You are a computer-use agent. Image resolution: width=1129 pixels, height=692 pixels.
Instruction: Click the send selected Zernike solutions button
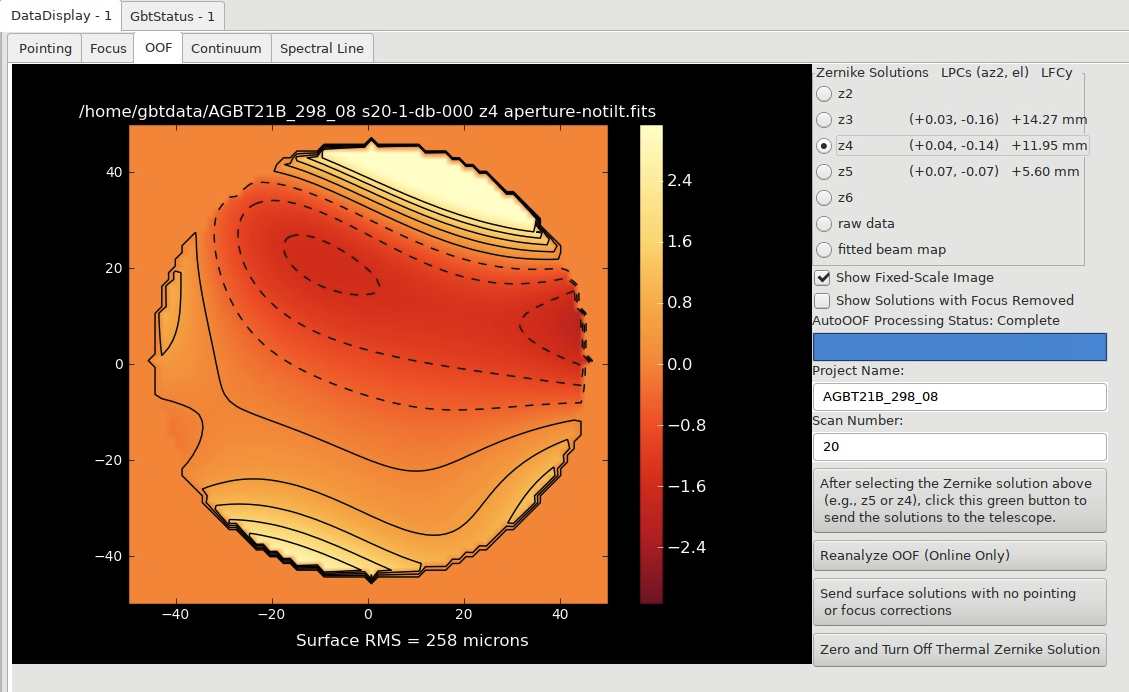pyautogui.click(x=960, y=500)
